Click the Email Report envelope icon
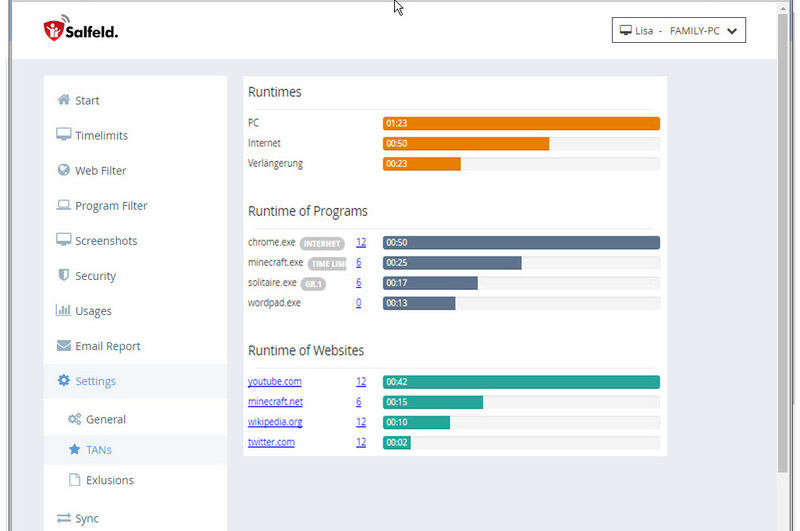Screen dimensions: 800x531 click(x=64, y=345)
